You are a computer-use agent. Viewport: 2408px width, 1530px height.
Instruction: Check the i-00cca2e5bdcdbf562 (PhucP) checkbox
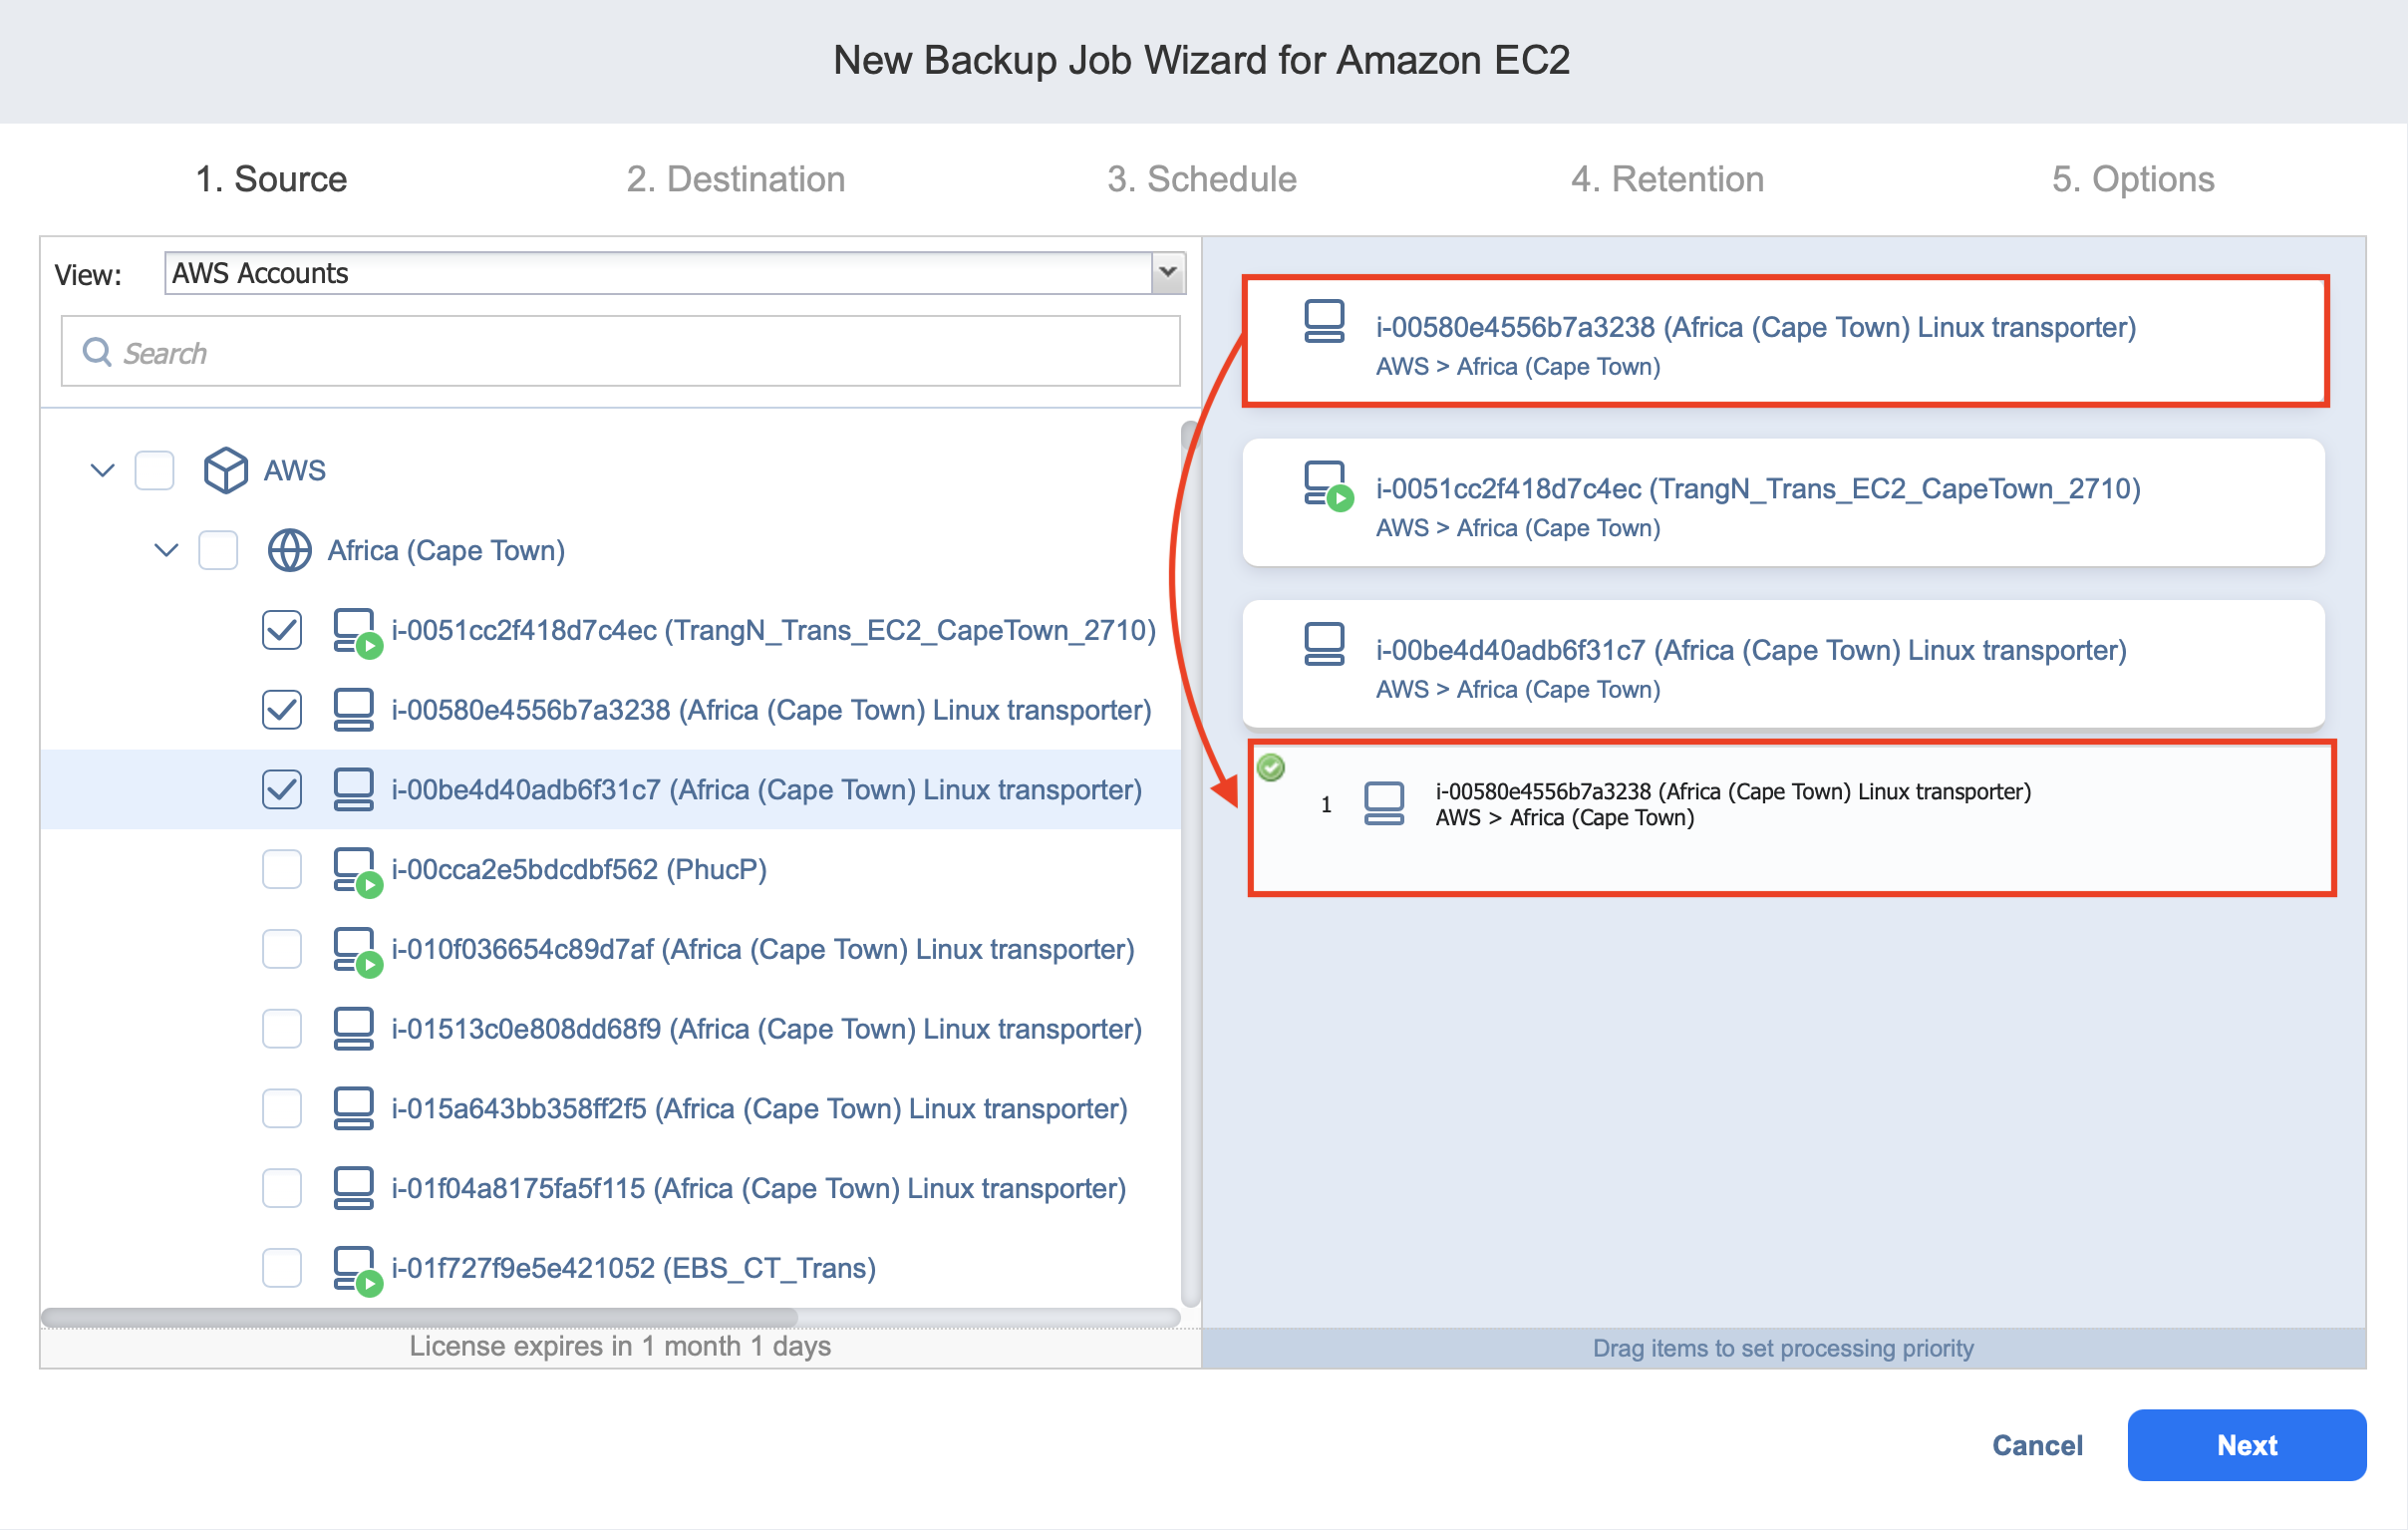coord(282,869)
